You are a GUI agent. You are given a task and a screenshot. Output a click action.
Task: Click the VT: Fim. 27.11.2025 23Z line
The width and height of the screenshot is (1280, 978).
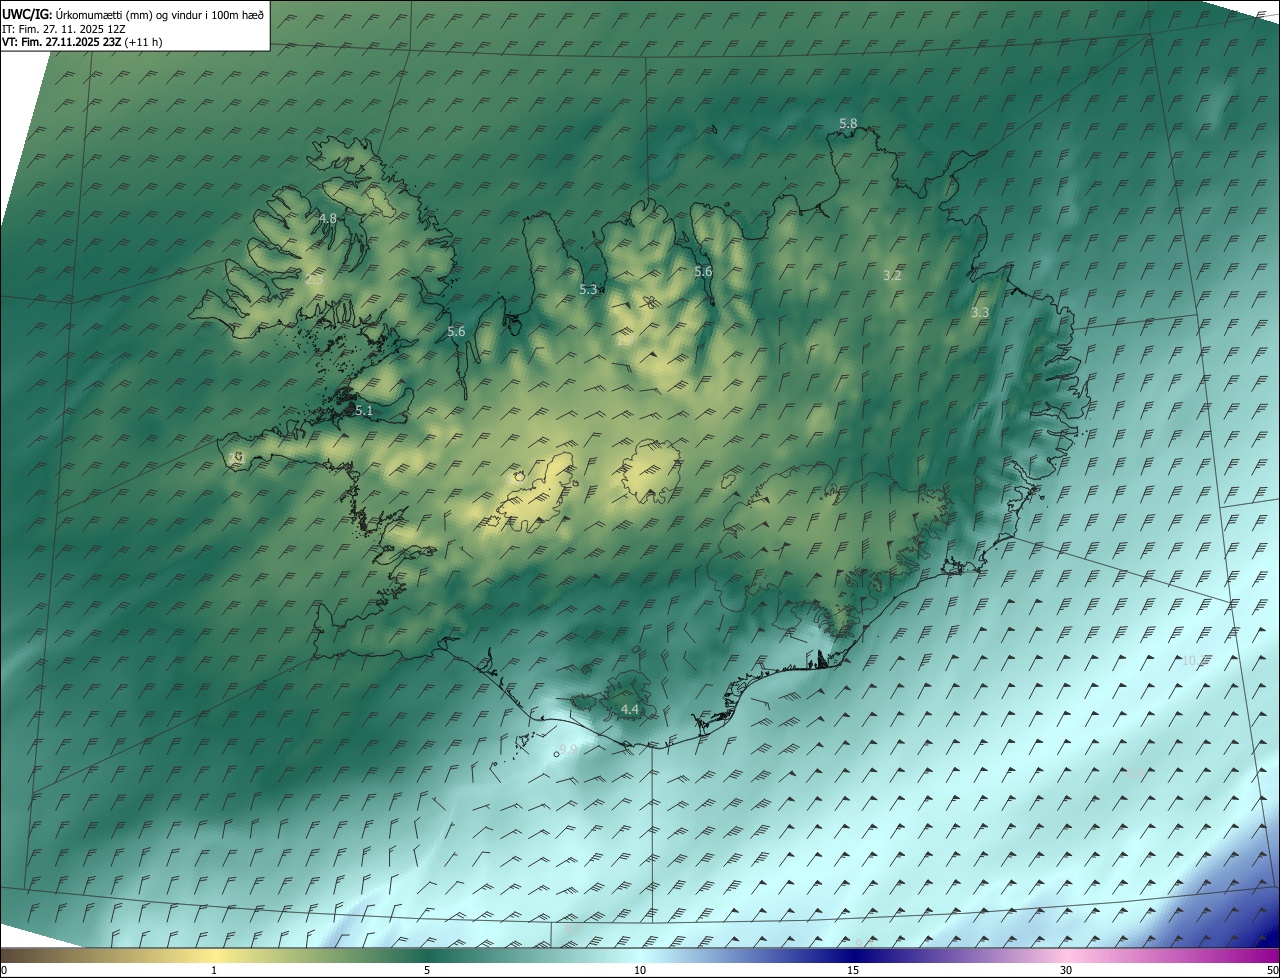coord(81,42)
